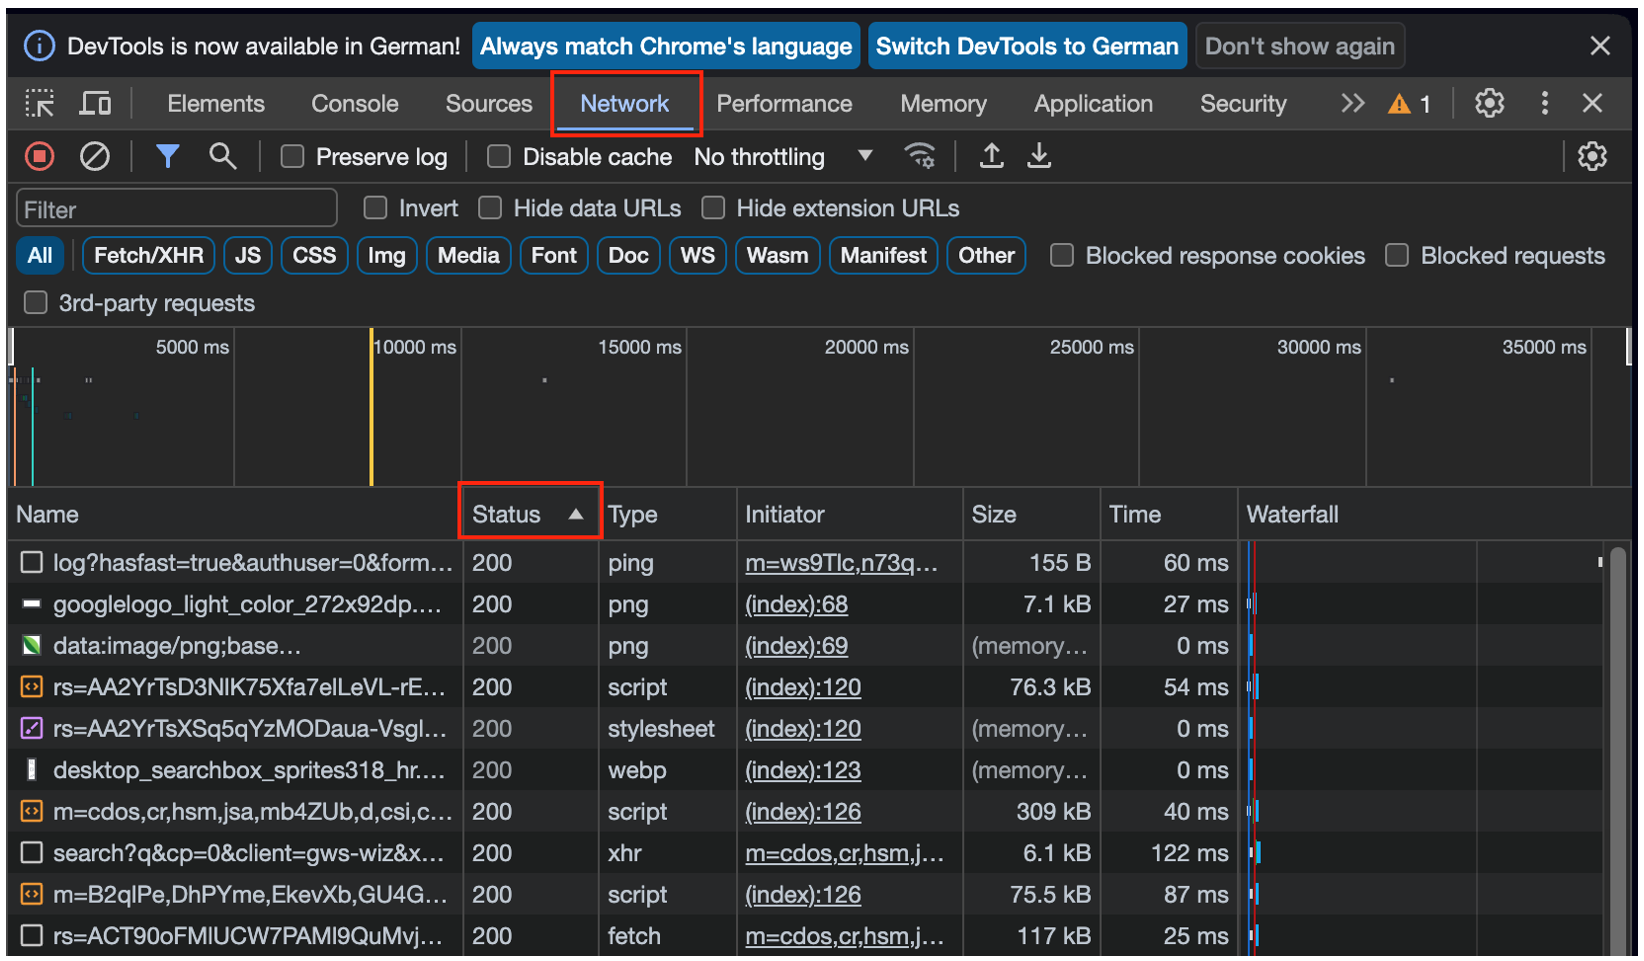Check Hide extension URLs

click(x=713, y=208)
